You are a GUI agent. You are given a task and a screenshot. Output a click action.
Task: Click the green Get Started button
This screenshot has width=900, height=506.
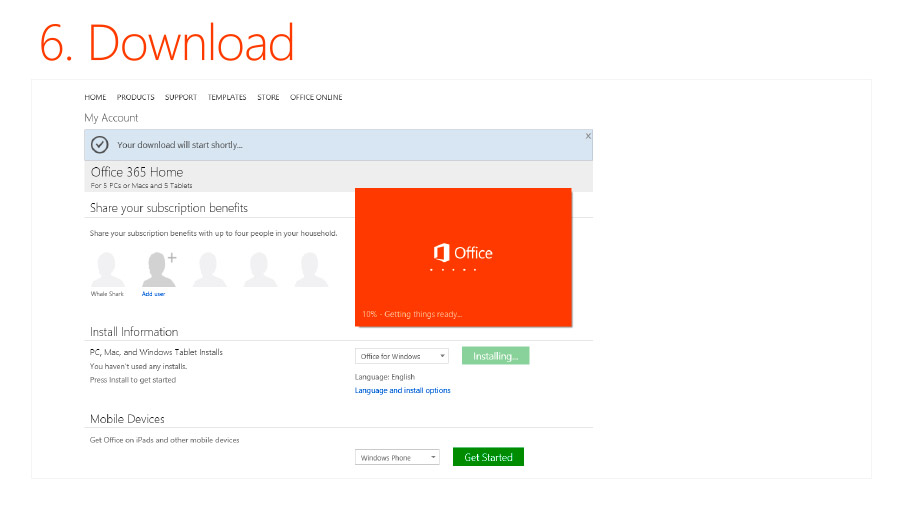[488, 457]
